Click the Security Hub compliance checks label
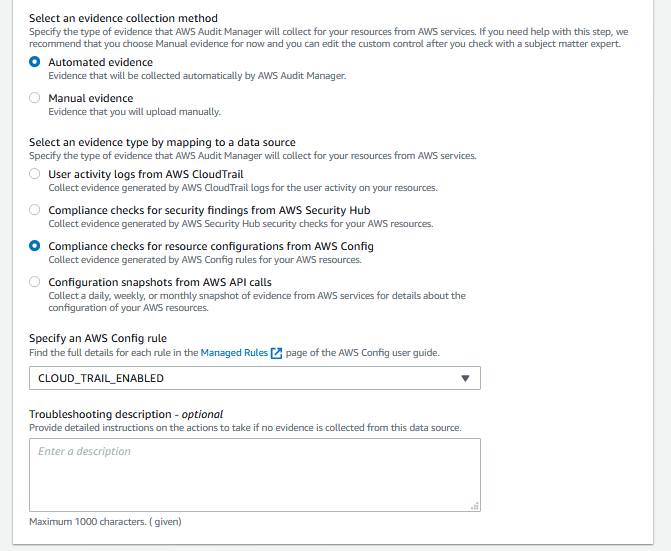Viewport: 671px width, 551px height. pos(209,210)
